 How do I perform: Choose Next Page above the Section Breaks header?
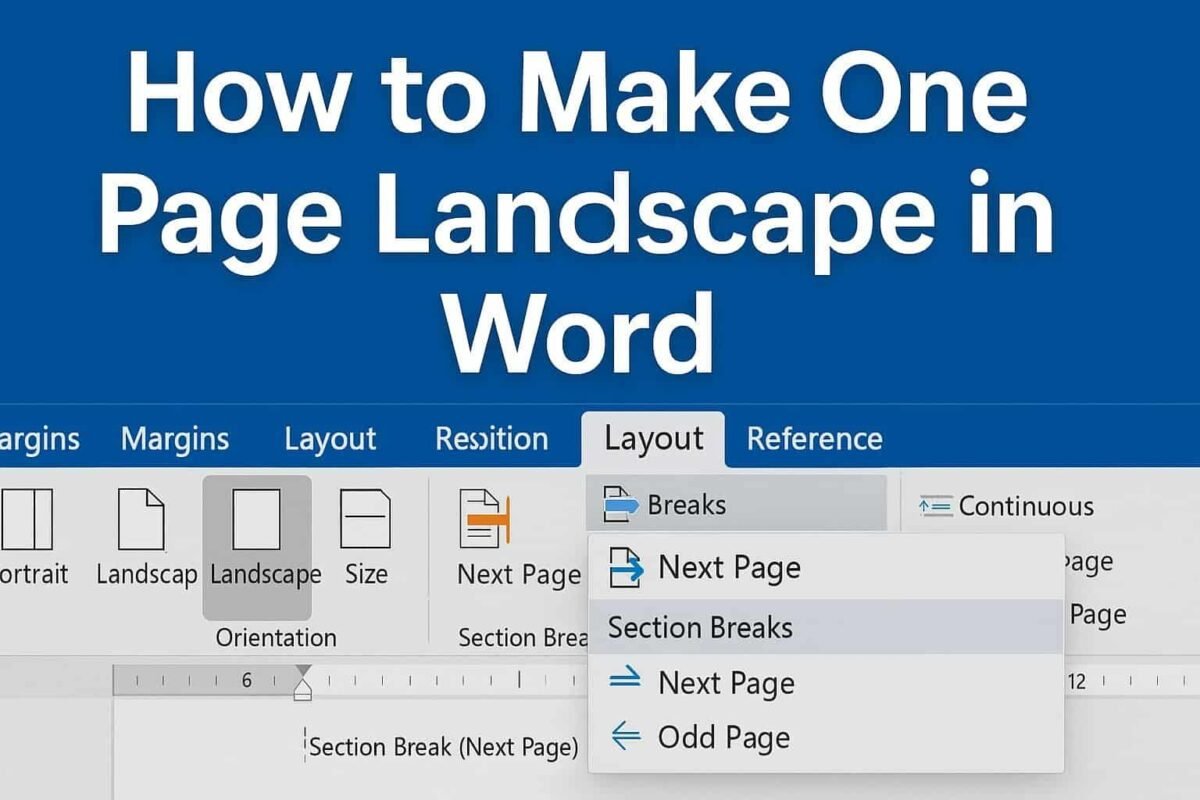[729, 568]
